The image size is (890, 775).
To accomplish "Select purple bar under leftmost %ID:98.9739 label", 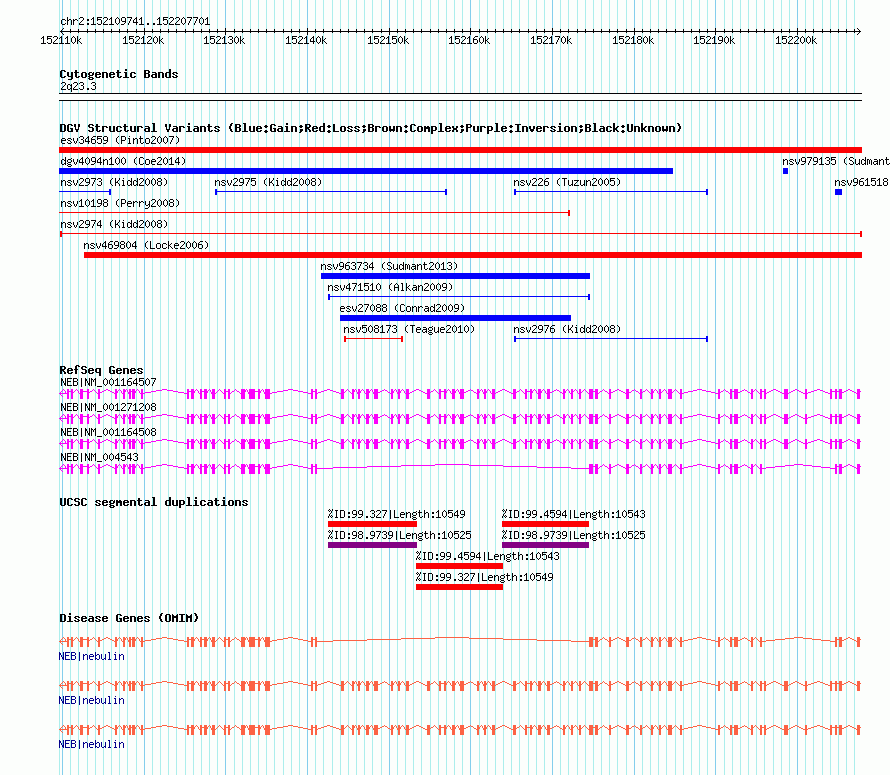I will 372,545.
